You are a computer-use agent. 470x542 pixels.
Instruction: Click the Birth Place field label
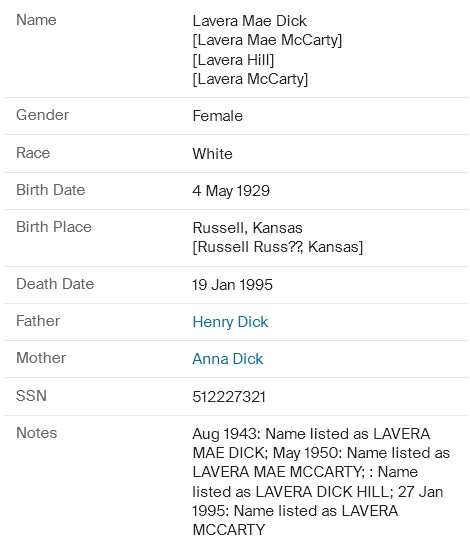[x=54, y=227]
